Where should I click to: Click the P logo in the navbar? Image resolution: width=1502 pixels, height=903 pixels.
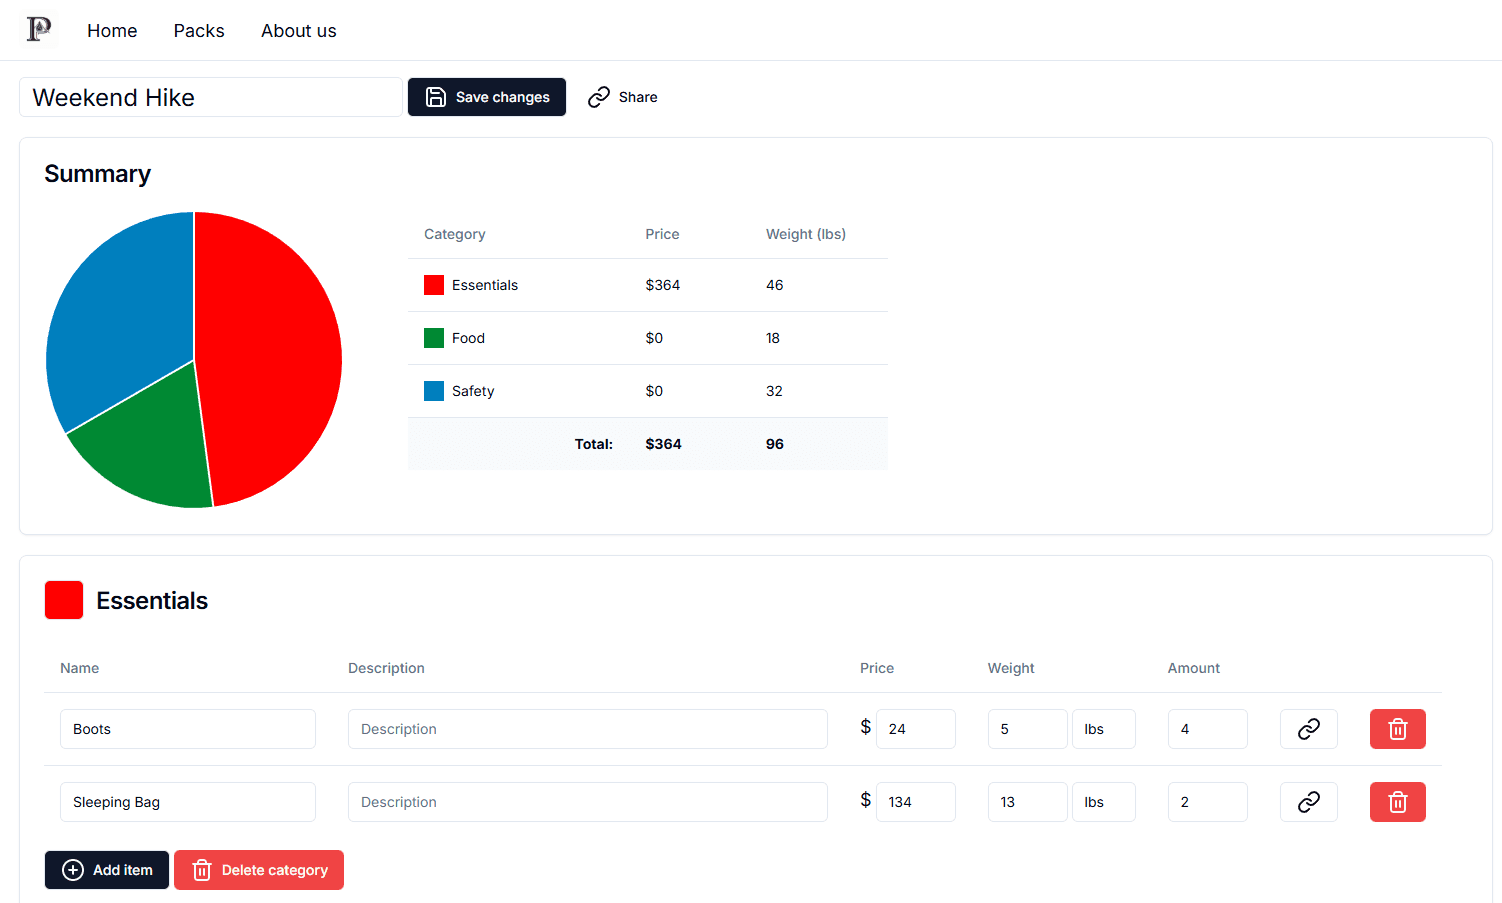(x=39, y=30)
